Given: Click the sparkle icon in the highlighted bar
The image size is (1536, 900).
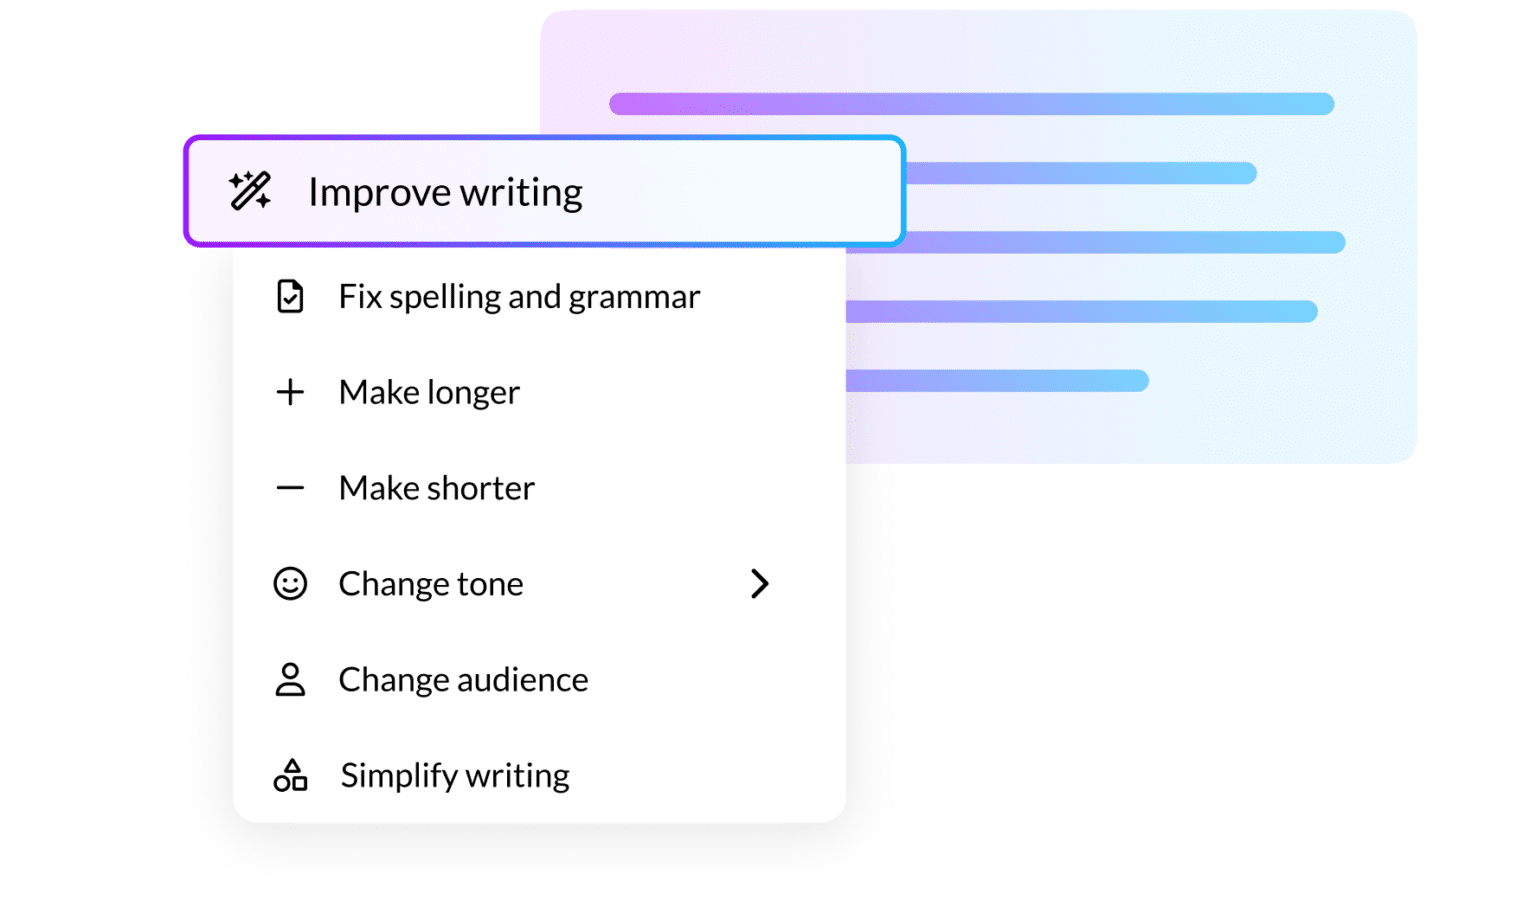Looking at the screenshot, I should pyautogui.click(x=248, y=191).
